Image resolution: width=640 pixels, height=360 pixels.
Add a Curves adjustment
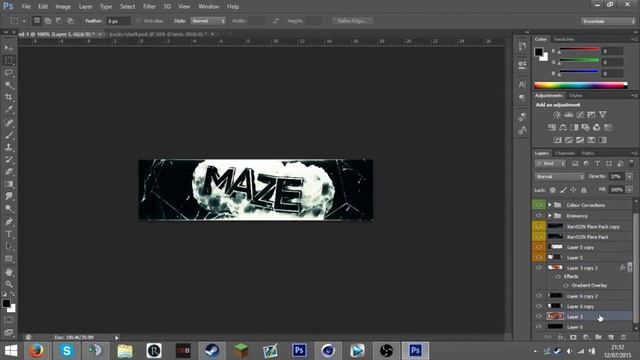pos(580,115)
